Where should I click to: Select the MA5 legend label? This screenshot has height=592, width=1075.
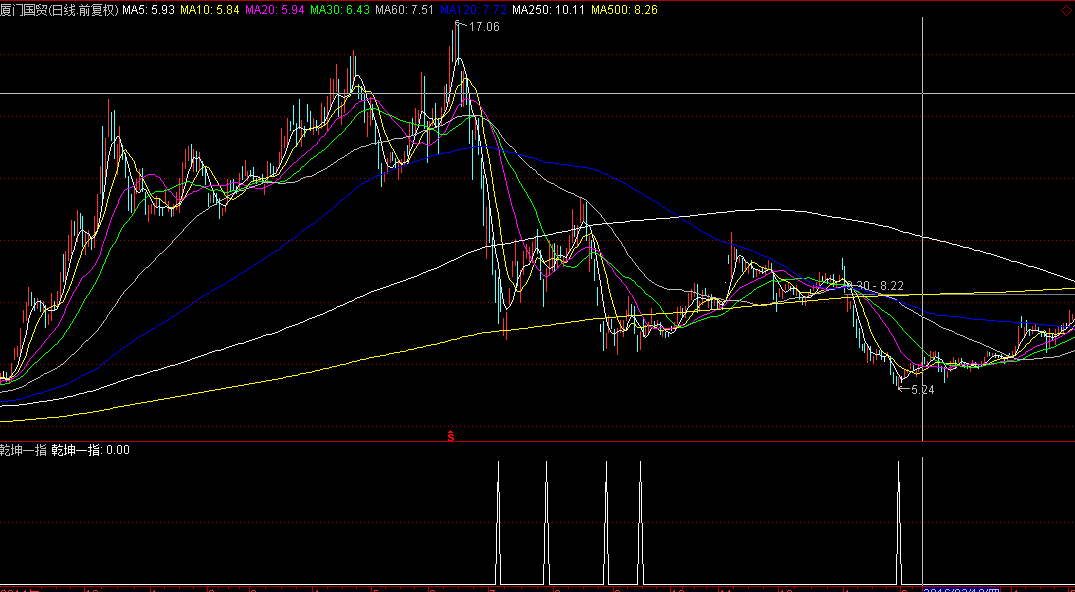pyautogui.click(x=149, y=10)
